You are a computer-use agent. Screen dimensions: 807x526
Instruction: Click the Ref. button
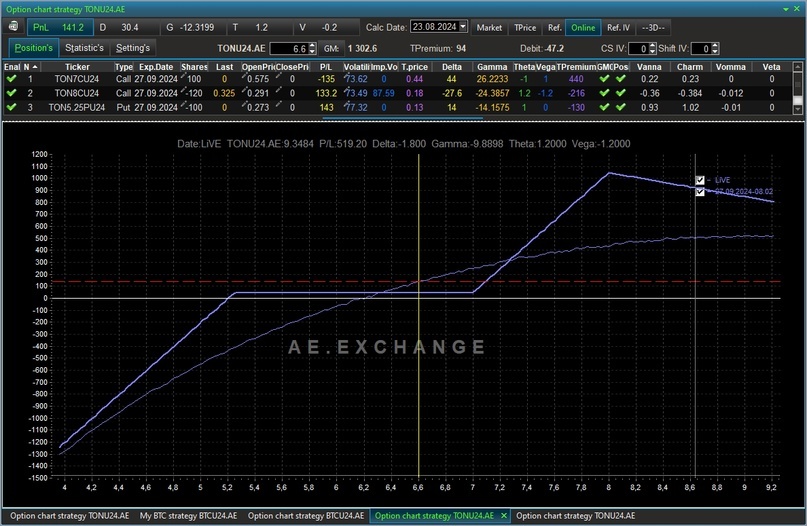tap(554, 28)
